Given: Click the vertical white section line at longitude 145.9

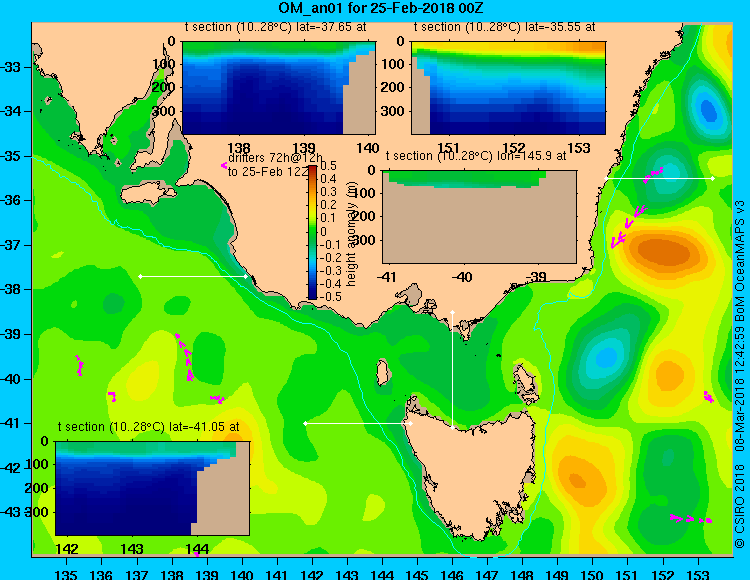Looking at the screenshot, I should (x=452, y=370).
